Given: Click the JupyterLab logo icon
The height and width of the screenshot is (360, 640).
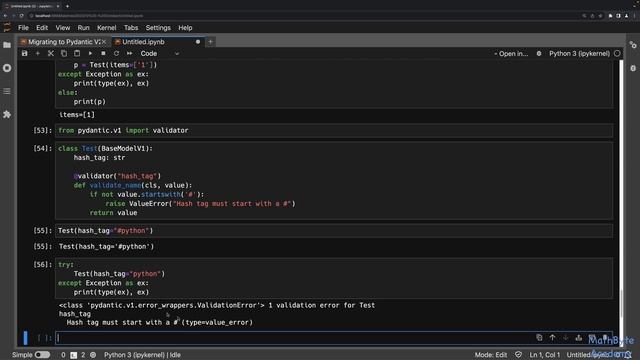Looking at the screenshot, I should [x=7, y=27].
